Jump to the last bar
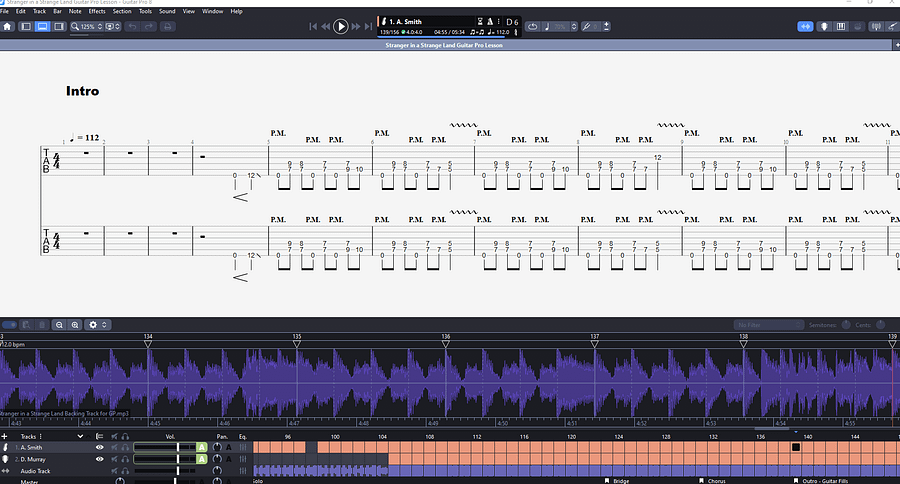This screenshot has height=484, width=900. point(368,26)
